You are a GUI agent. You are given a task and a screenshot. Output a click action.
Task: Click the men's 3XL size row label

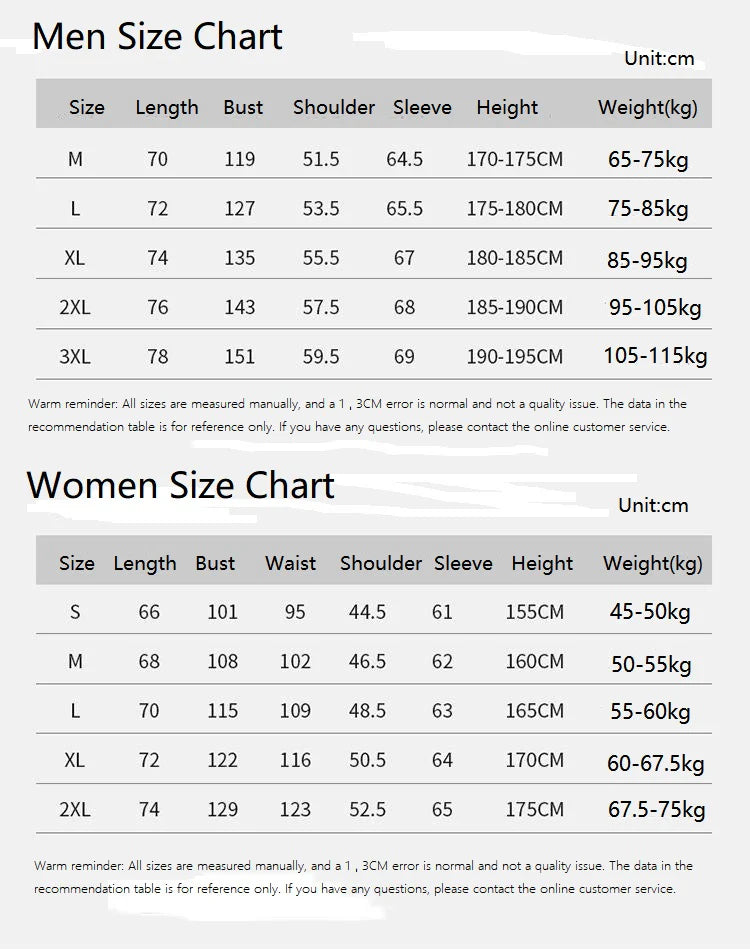coord(75,356)
